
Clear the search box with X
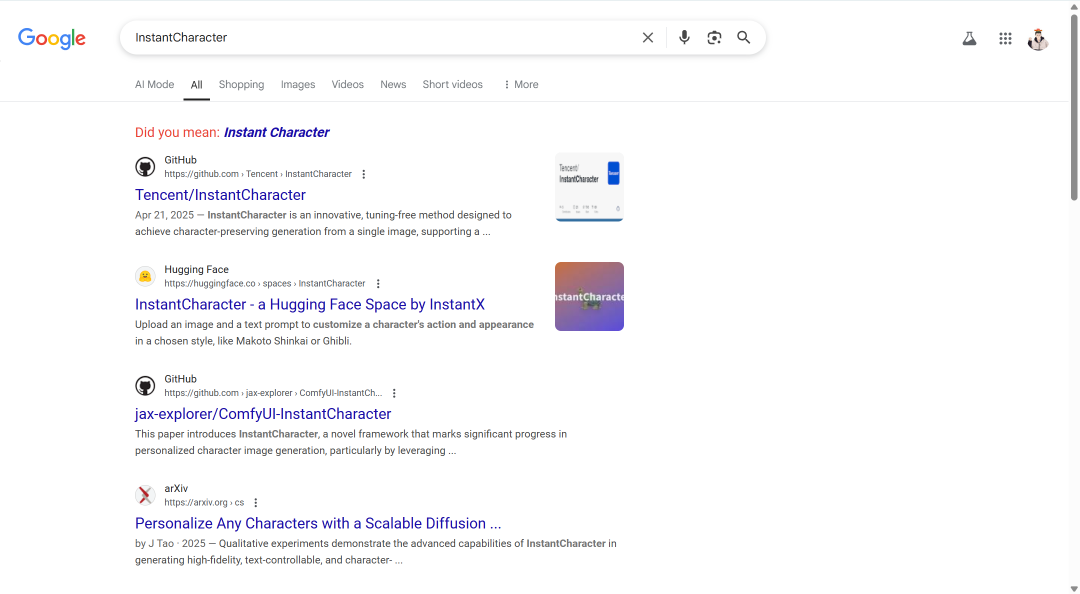coord(647,38)
